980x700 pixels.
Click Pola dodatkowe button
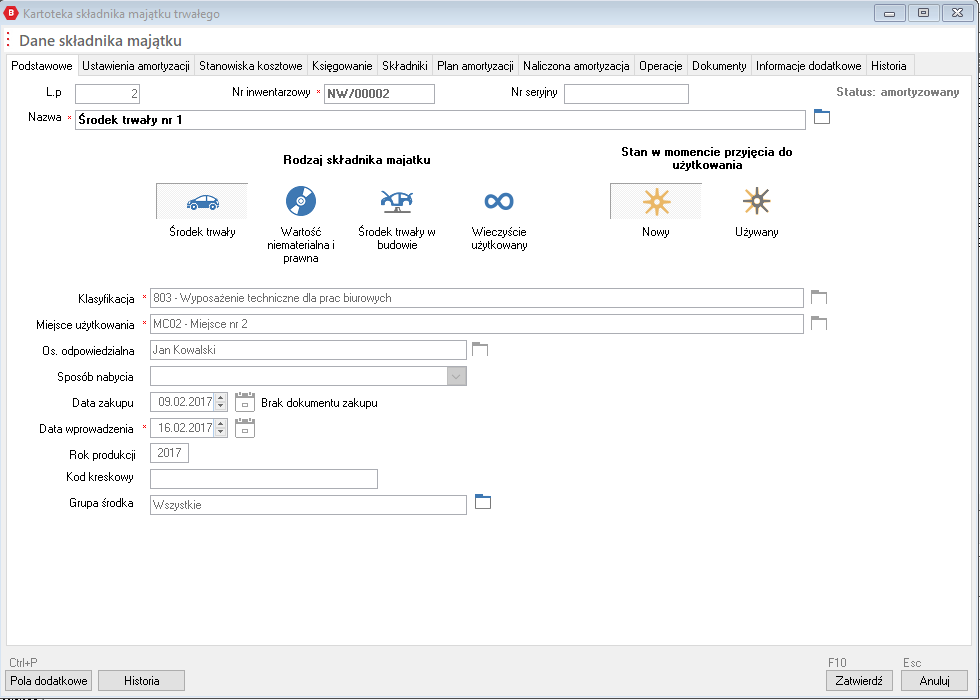(x=49, y=681)
